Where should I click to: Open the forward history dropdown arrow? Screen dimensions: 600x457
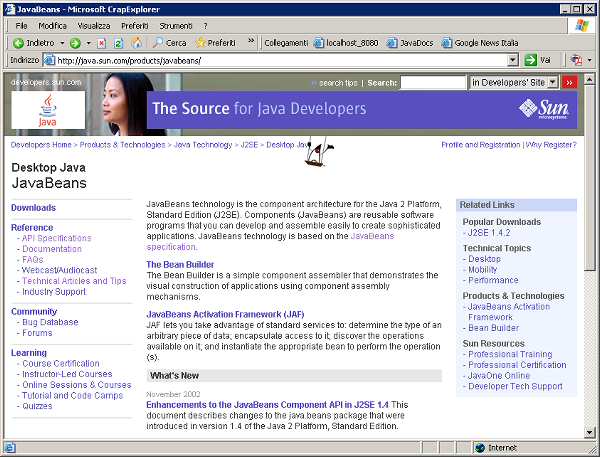[x=88, y=43]
